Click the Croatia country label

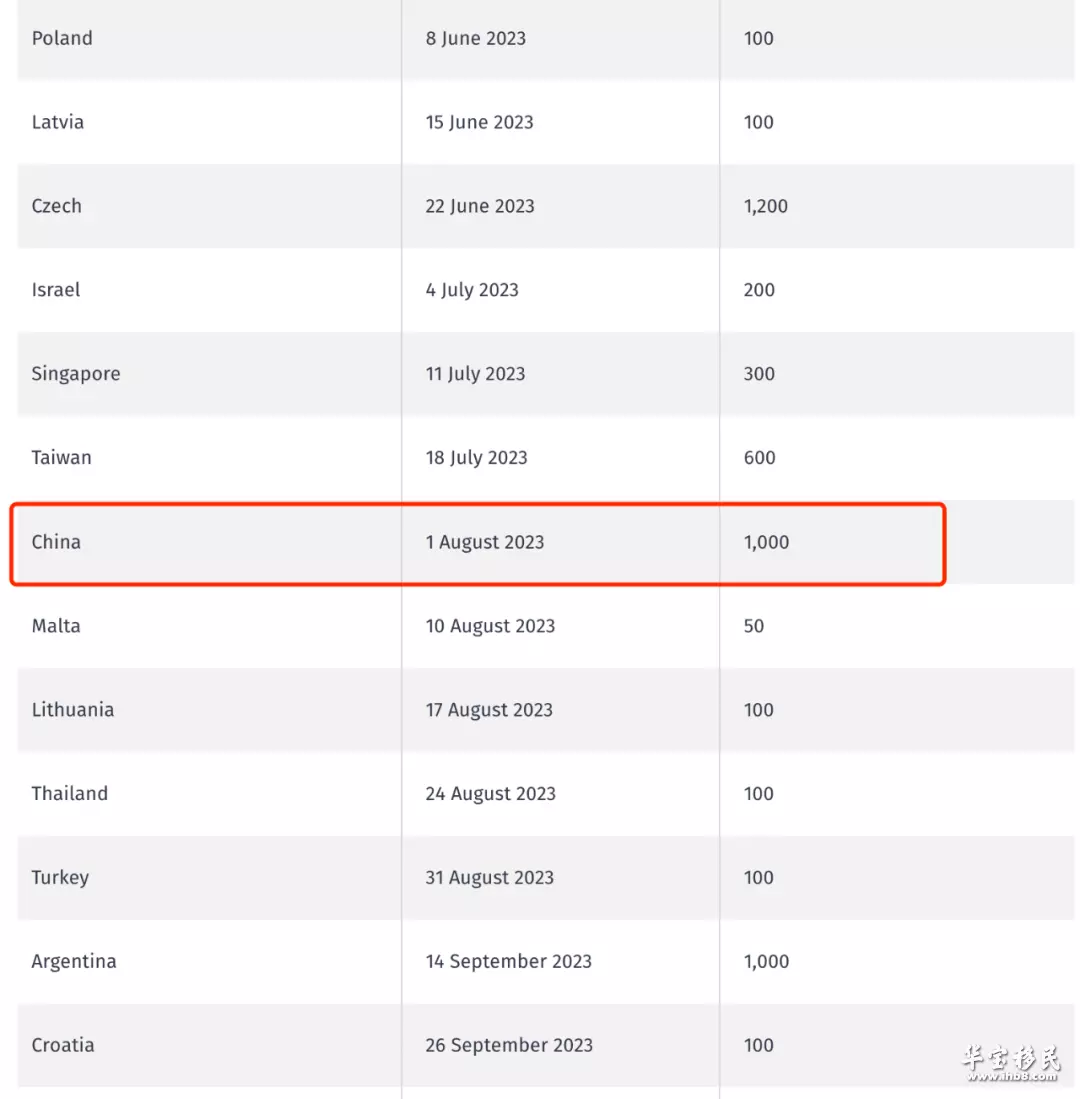click(x=63, y=1045)
